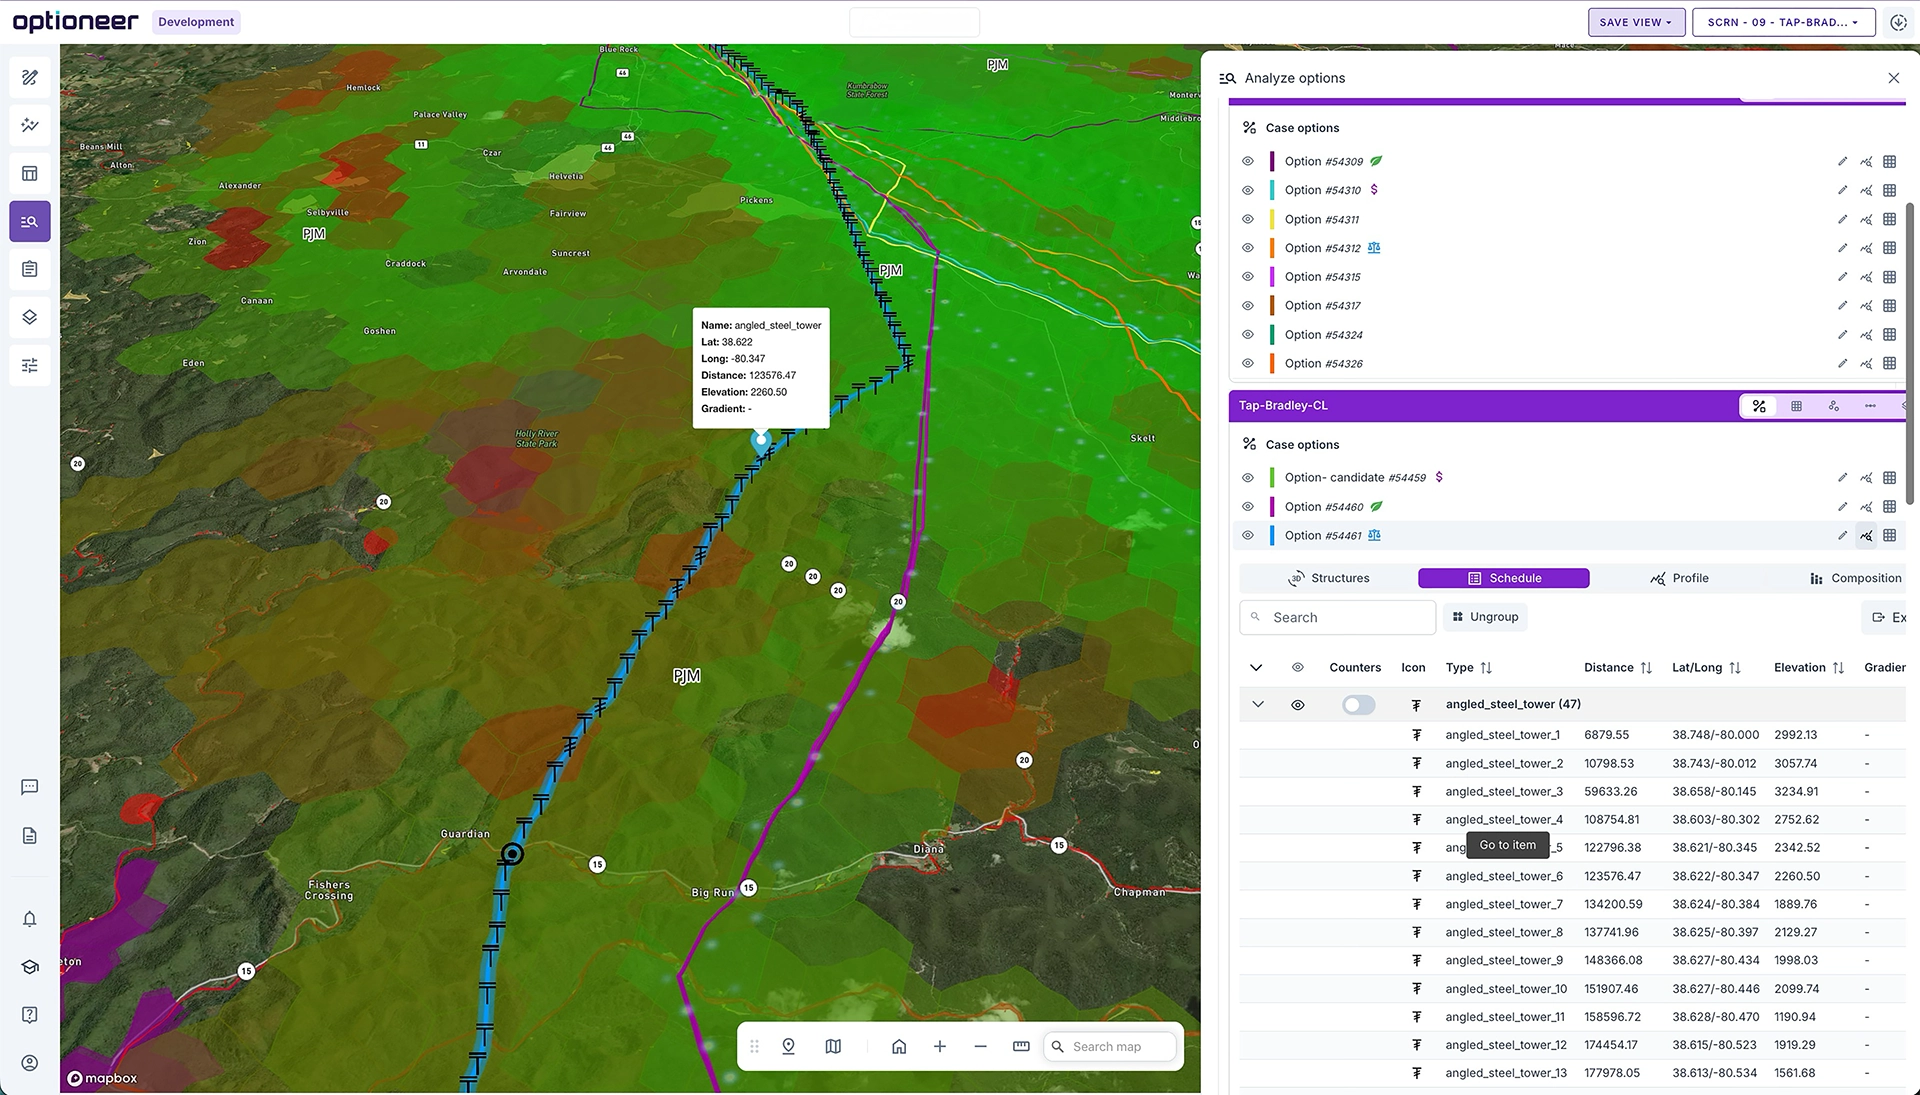
Task: Open the SAVE VIEW dropdown
Action: click(1635, 22)
